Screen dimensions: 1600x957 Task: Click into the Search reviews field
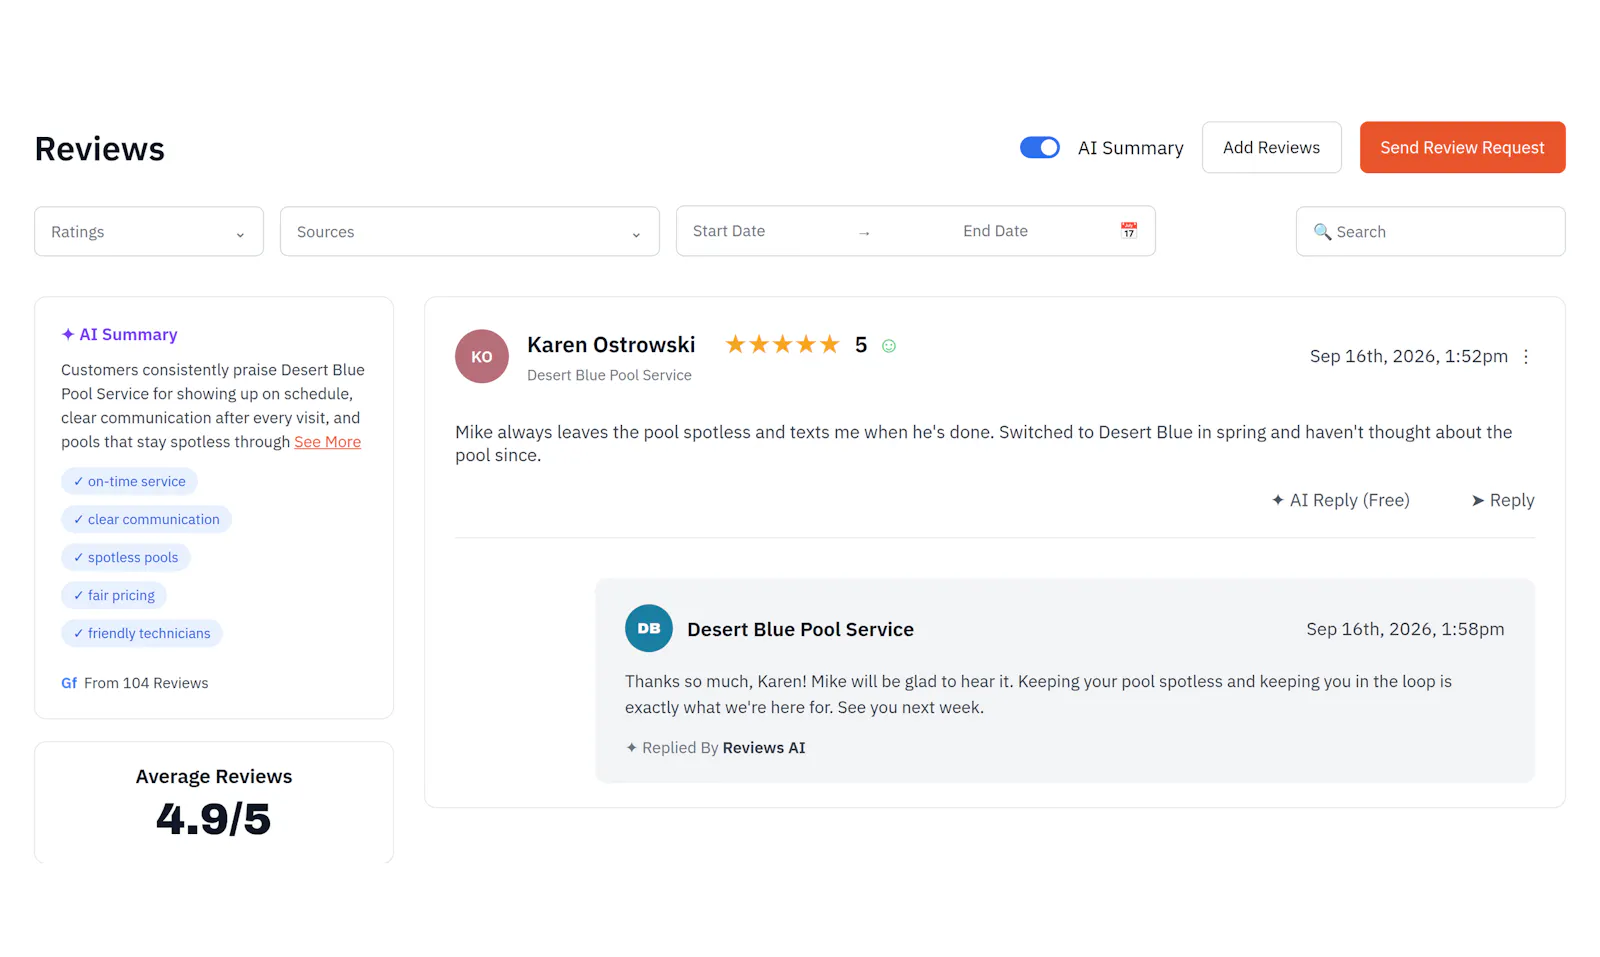(1430, 232)
